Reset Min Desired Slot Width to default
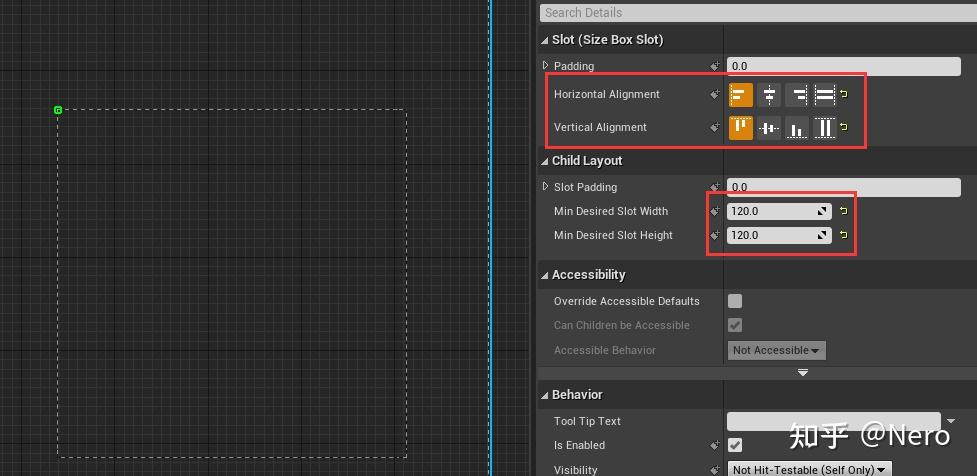 tap(843, 211)
